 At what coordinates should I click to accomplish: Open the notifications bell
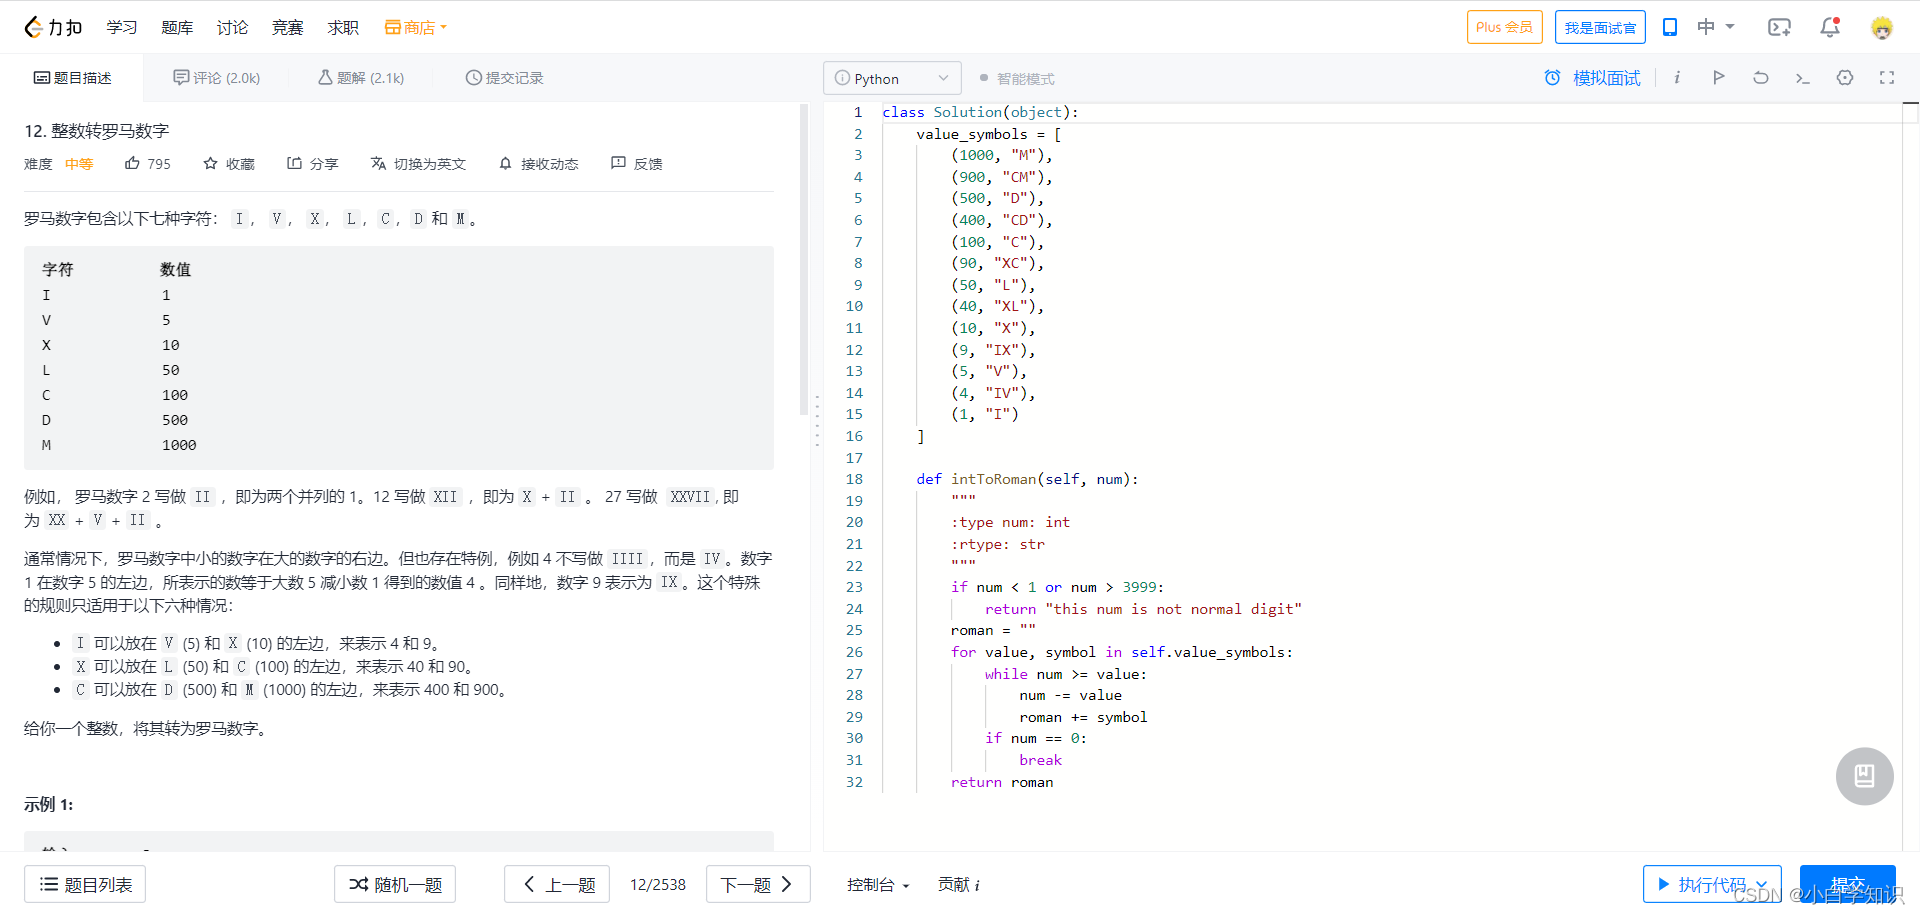point(1830,27)
